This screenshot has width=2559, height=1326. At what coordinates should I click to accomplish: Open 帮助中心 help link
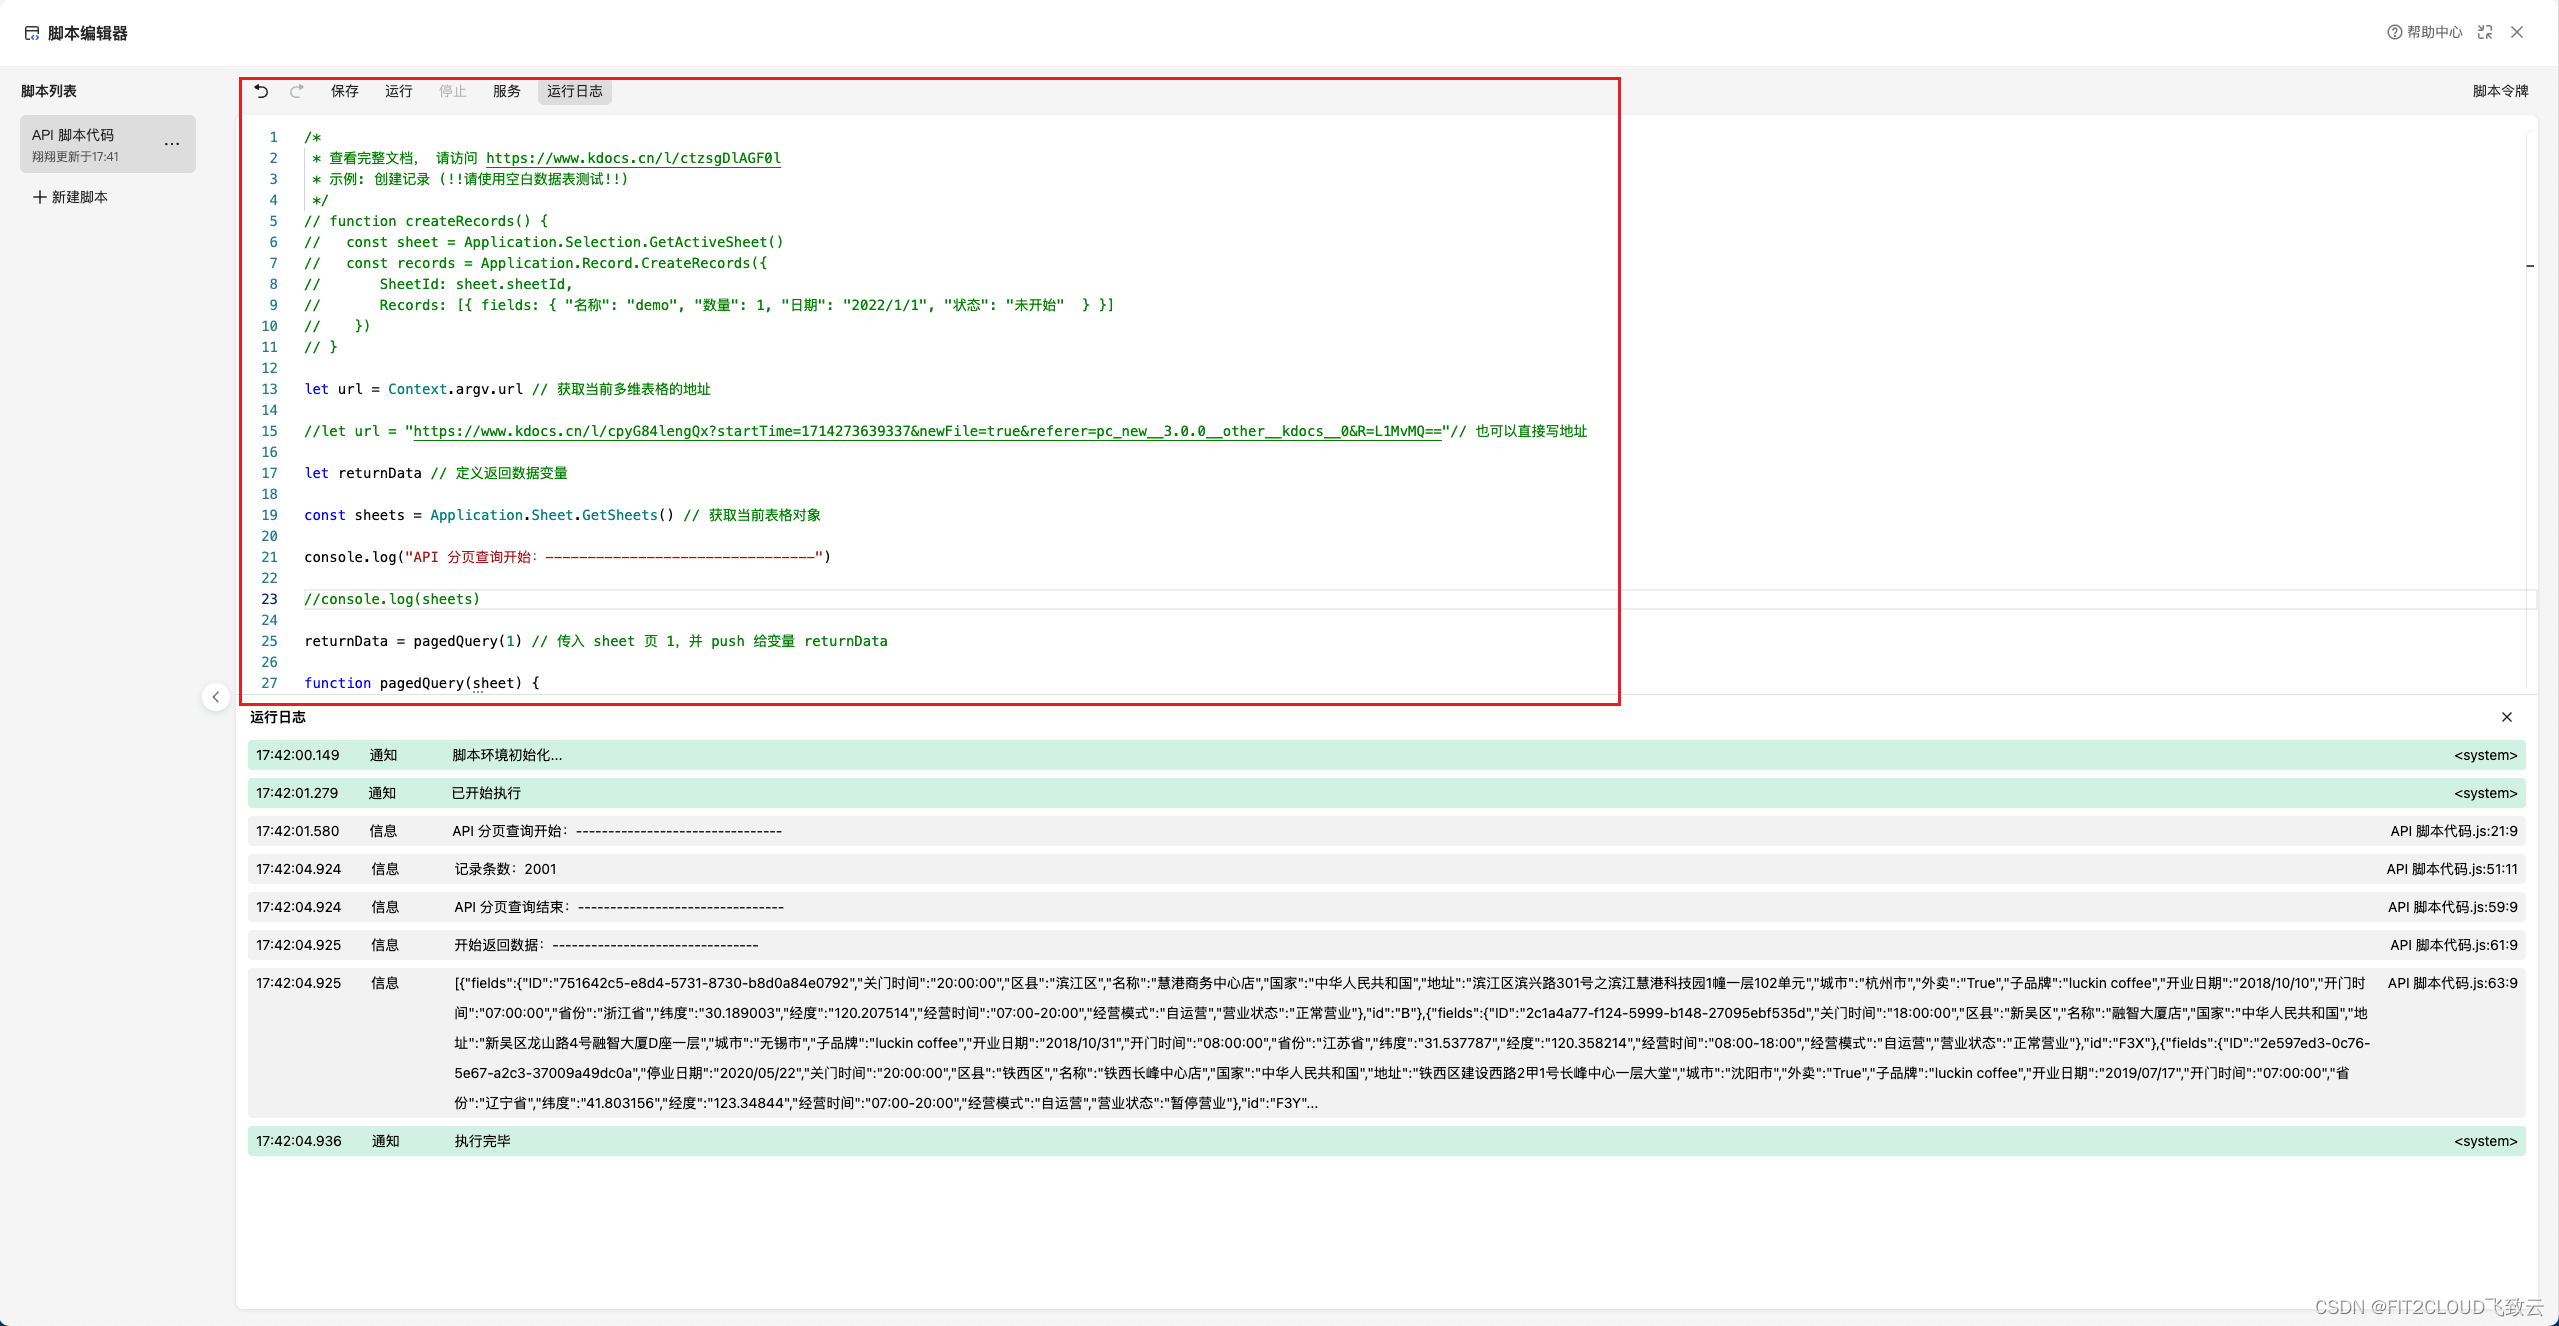[2424, 32]
